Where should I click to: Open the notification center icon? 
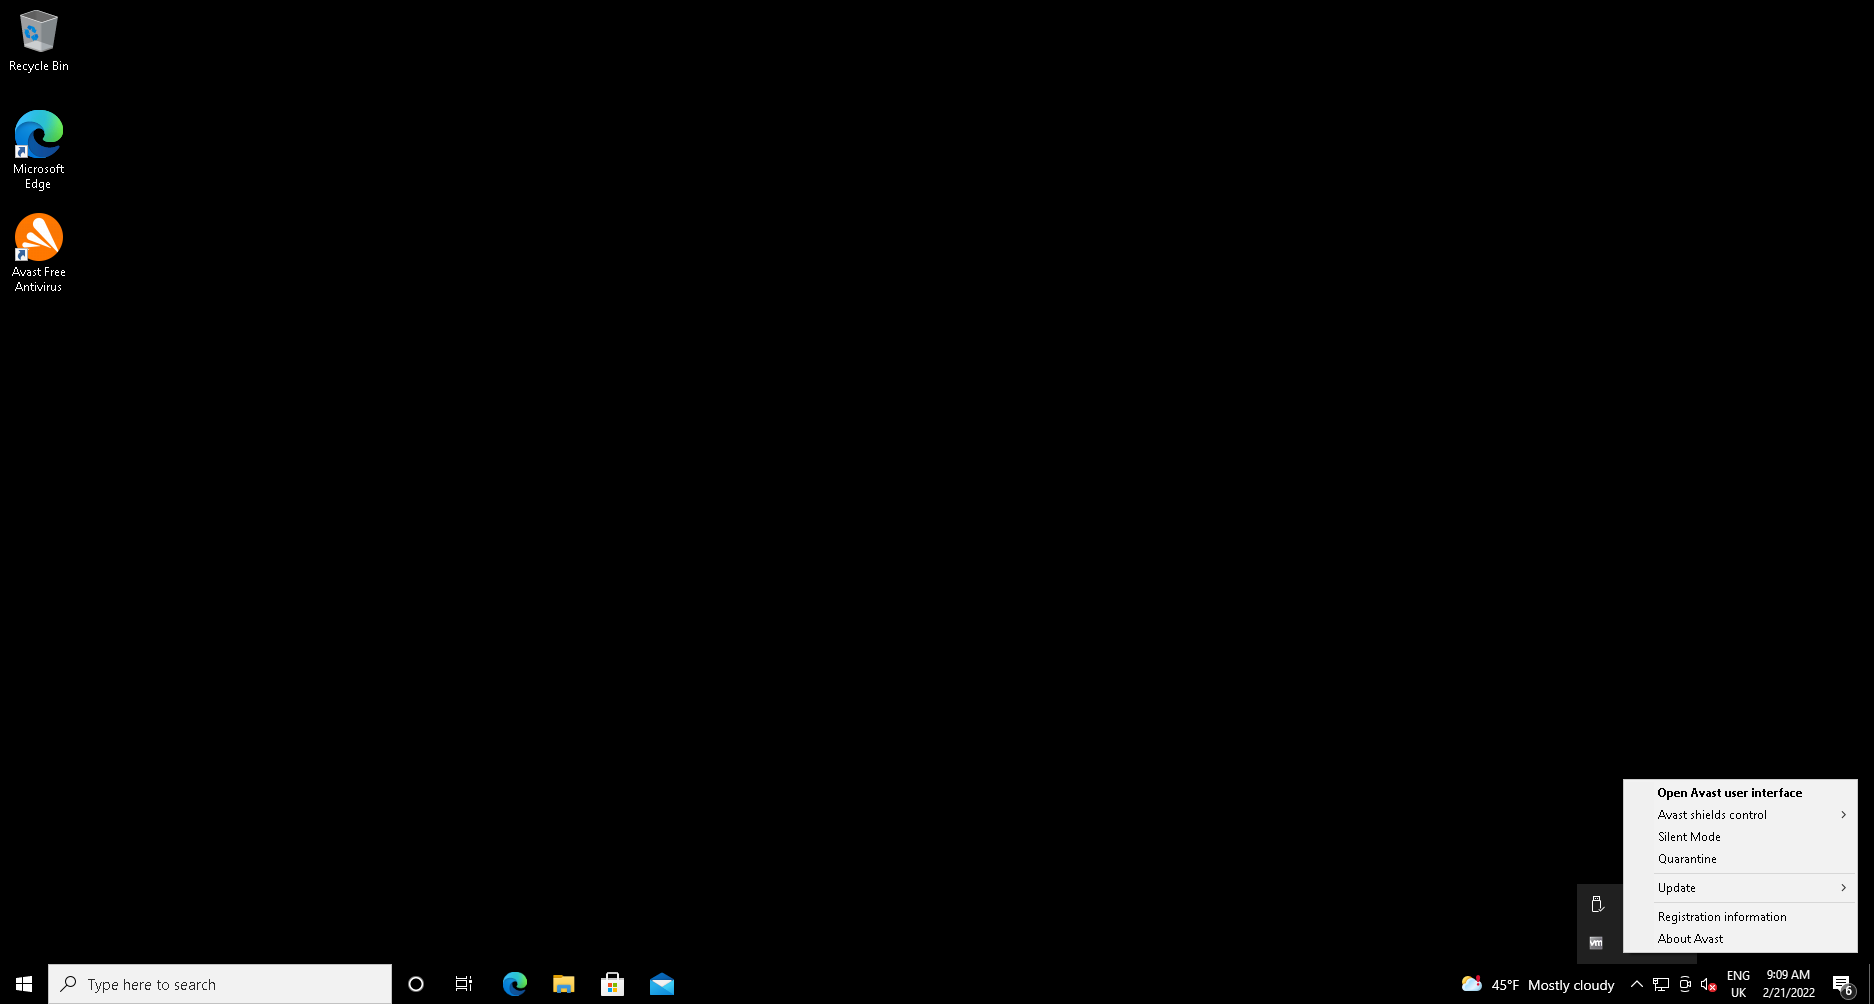click(1843, 984)
